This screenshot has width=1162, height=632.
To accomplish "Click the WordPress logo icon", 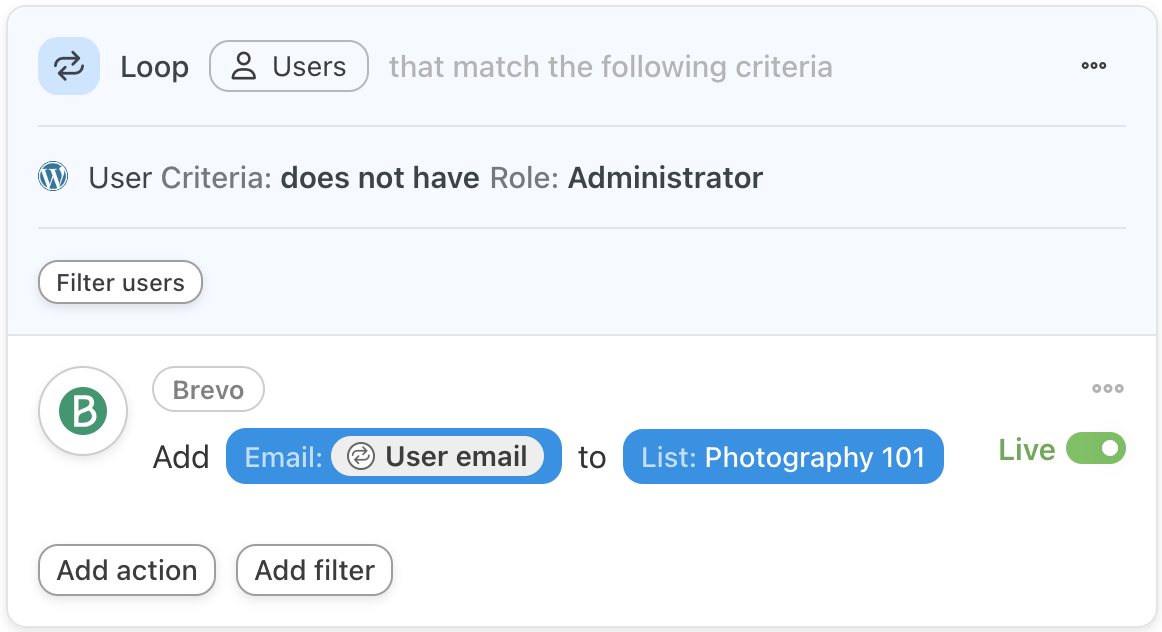I will tap(53, 177).
